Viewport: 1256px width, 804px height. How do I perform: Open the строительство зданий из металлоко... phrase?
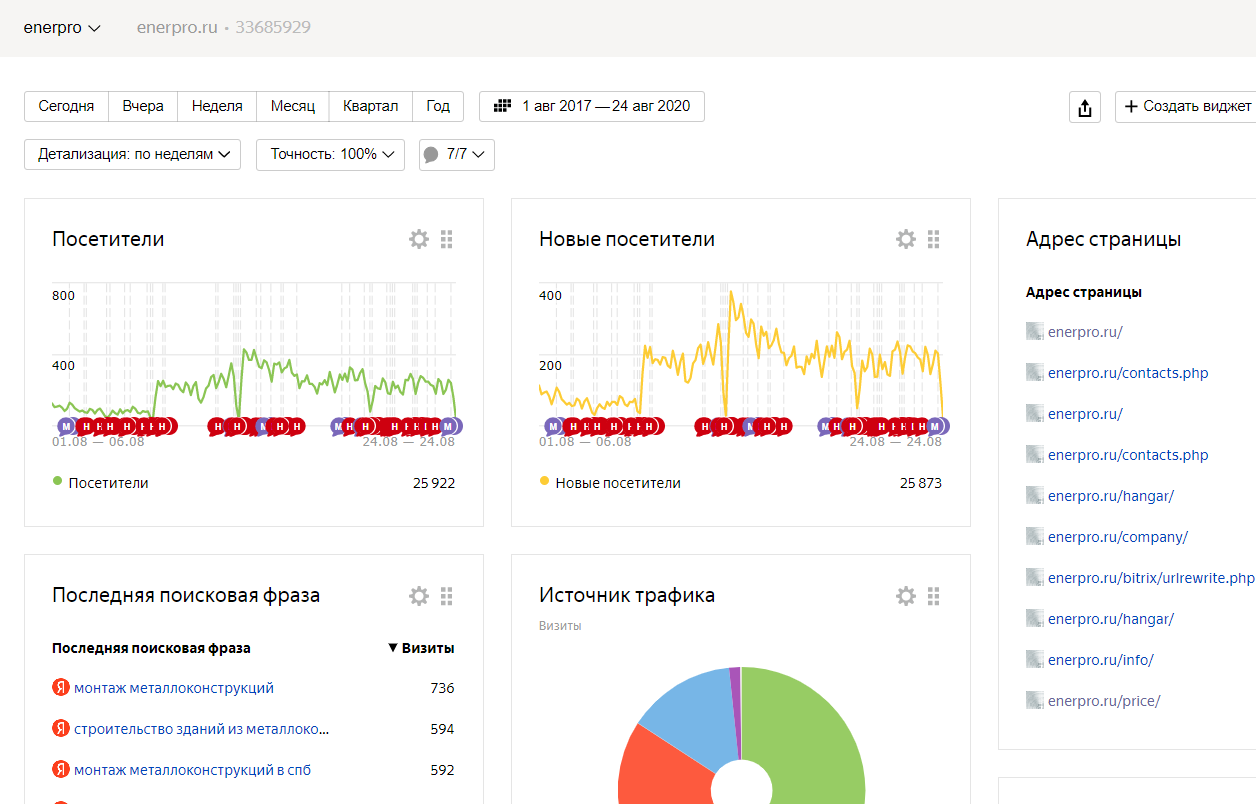202,729
